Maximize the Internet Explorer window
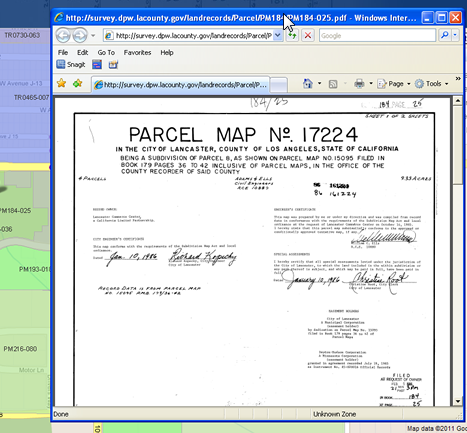 [x=442, y=17]
